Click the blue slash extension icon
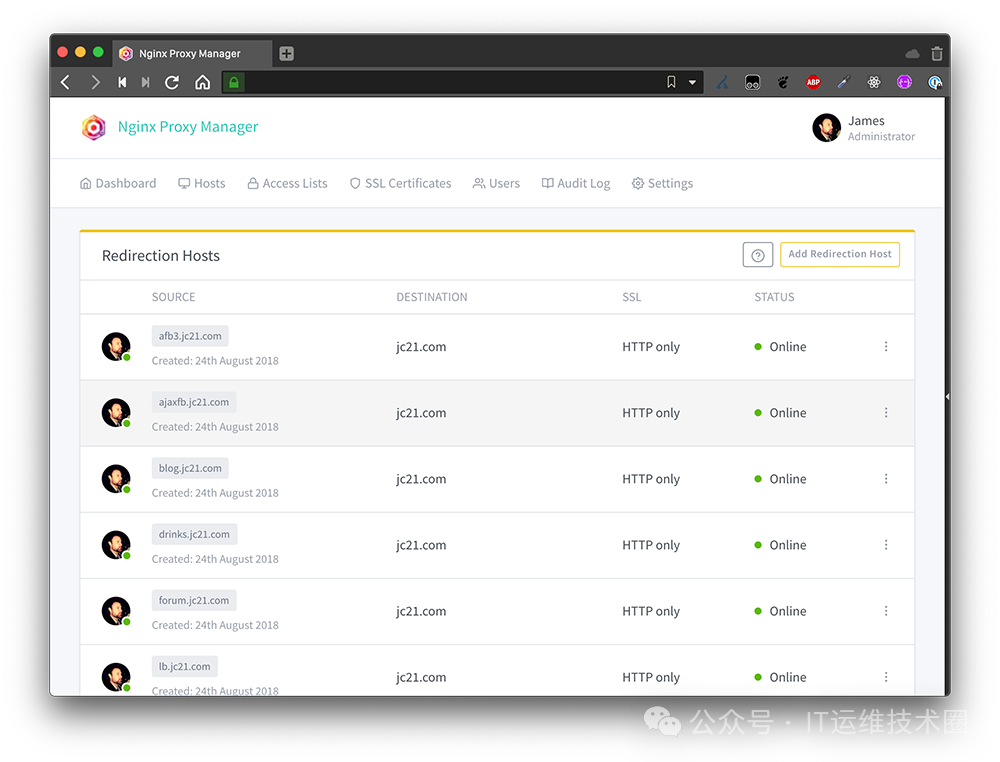Screen dimensions: 1000x762 722,82
